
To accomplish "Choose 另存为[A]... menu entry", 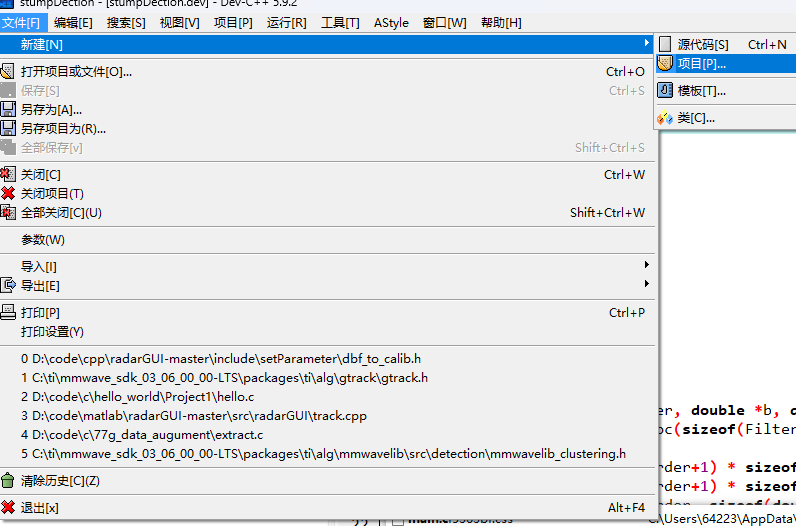I will tap(327, 110).
